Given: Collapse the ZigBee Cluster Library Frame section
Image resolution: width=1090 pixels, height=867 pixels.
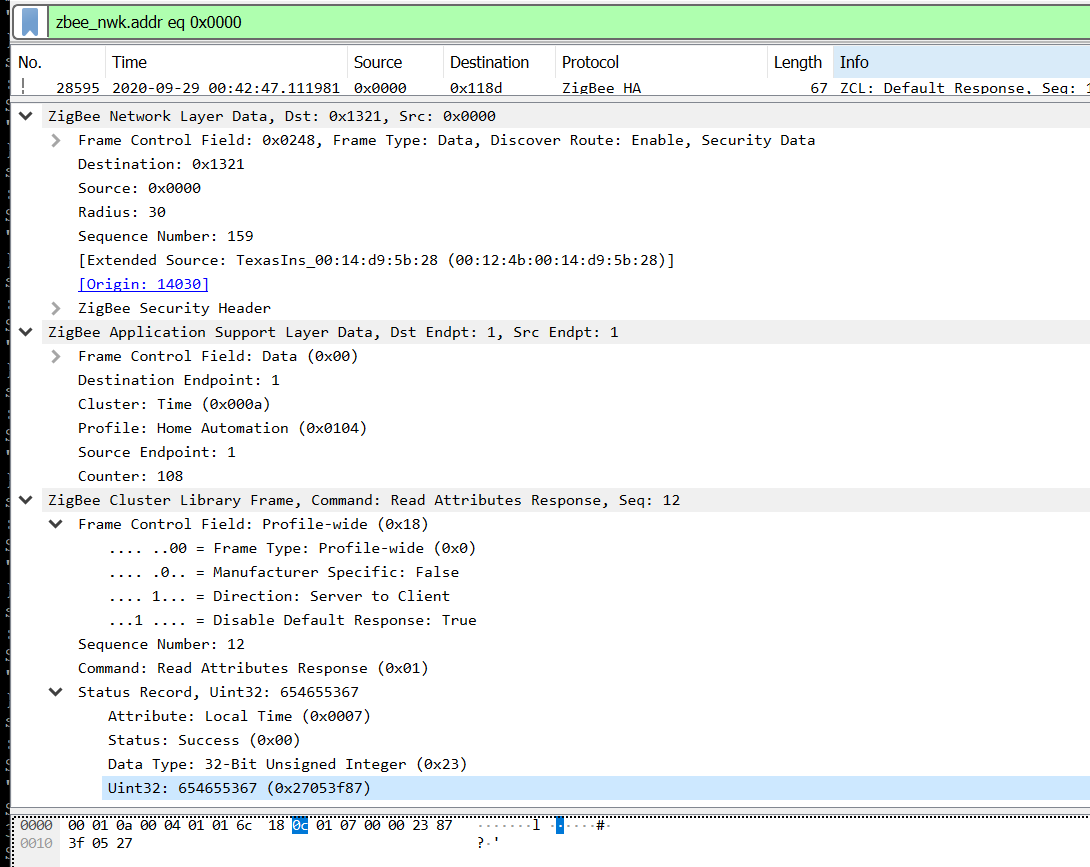Looking at the screenshot, I should pyautogui.click(x=26, y=500).
